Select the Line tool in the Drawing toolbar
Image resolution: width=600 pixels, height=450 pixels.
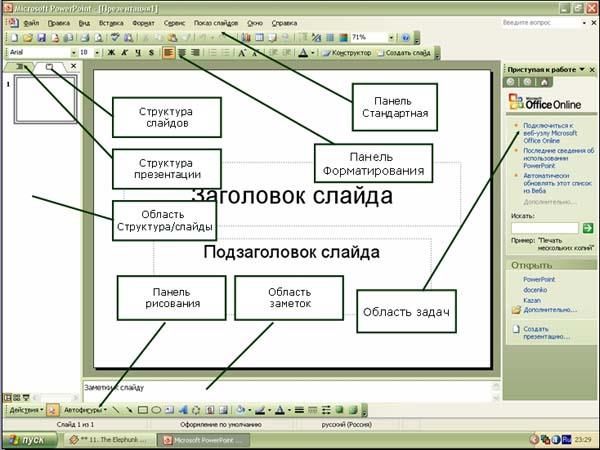(x=116, y=410)
